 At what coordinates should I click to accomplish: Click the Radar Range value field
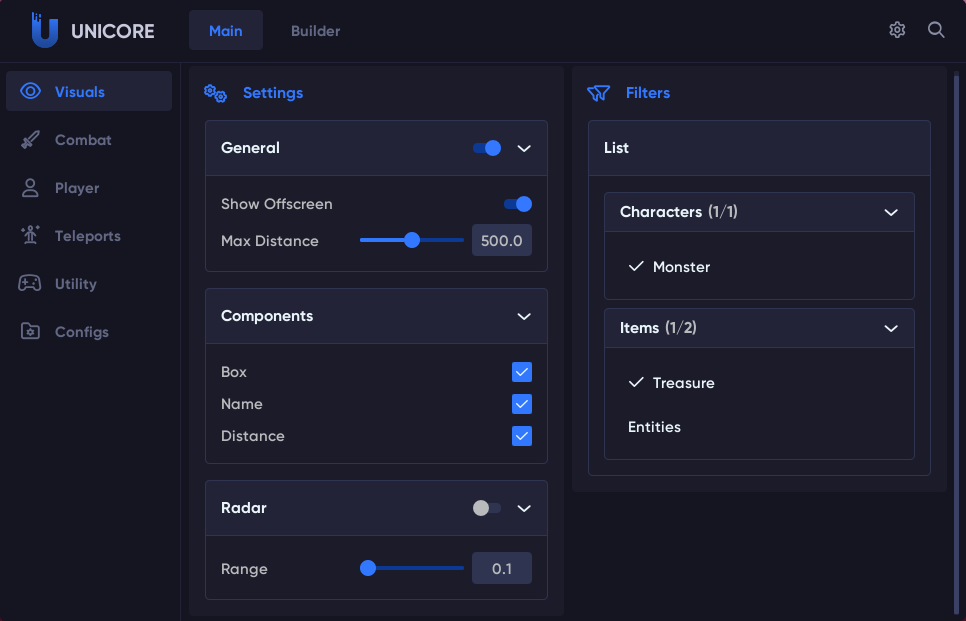502,568
